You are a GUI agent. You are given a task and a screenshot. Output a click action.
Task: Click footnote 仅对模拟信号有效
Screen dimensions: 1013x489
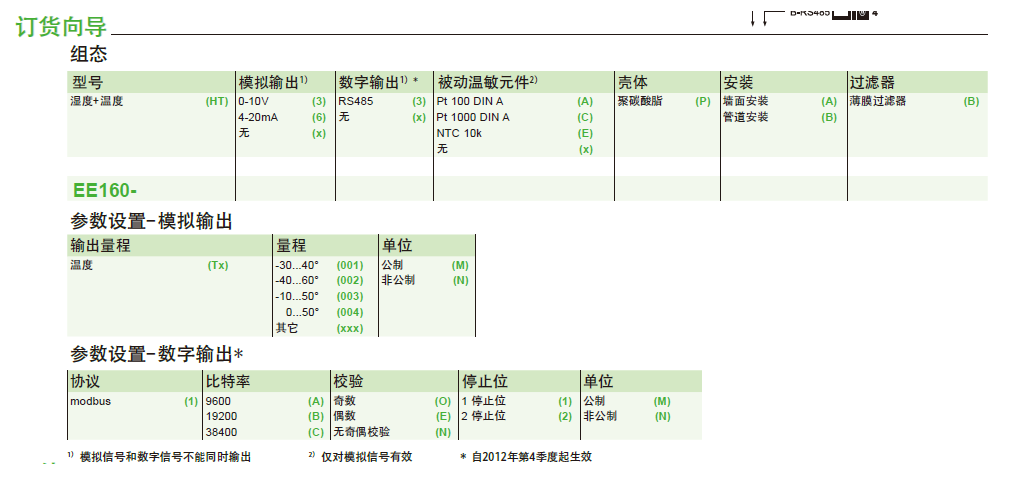point(366,457)
